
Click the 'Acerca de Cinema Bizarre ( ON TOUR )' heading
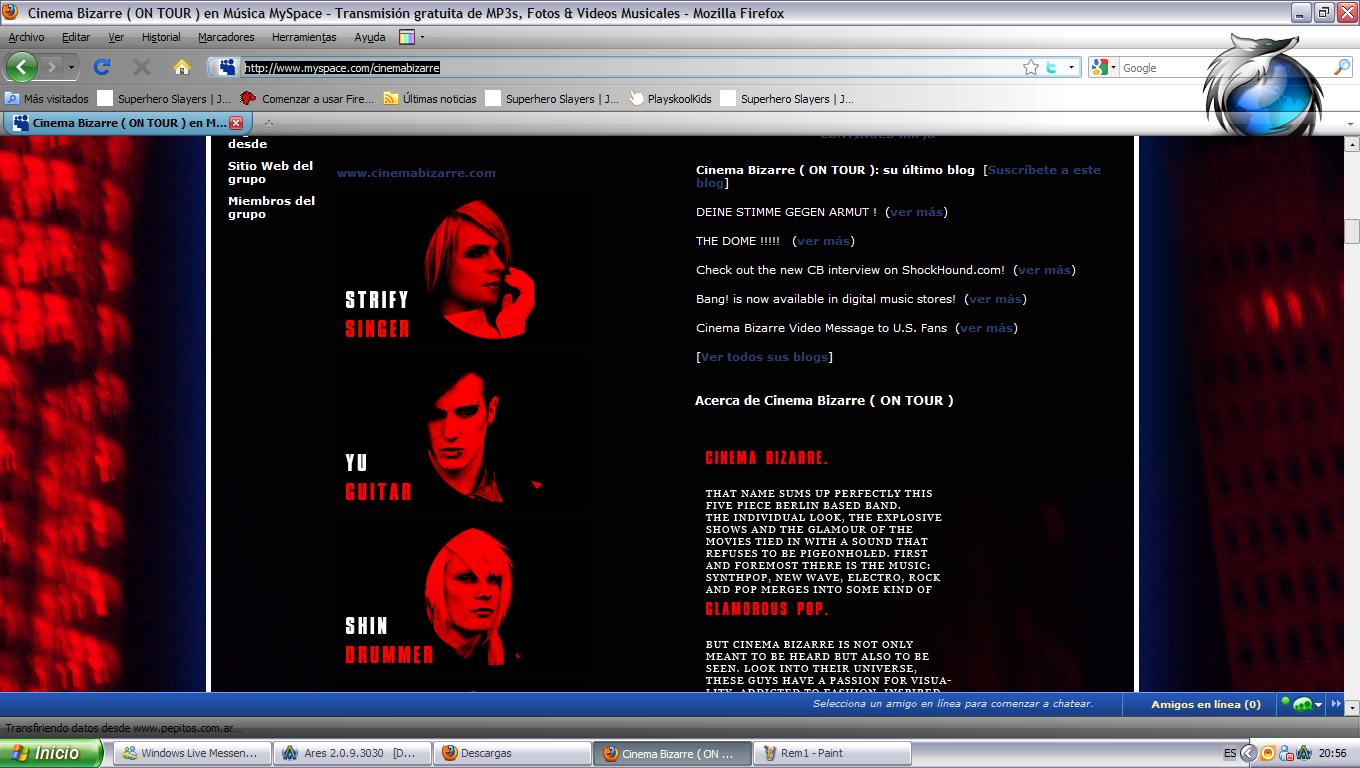[824, 400]
